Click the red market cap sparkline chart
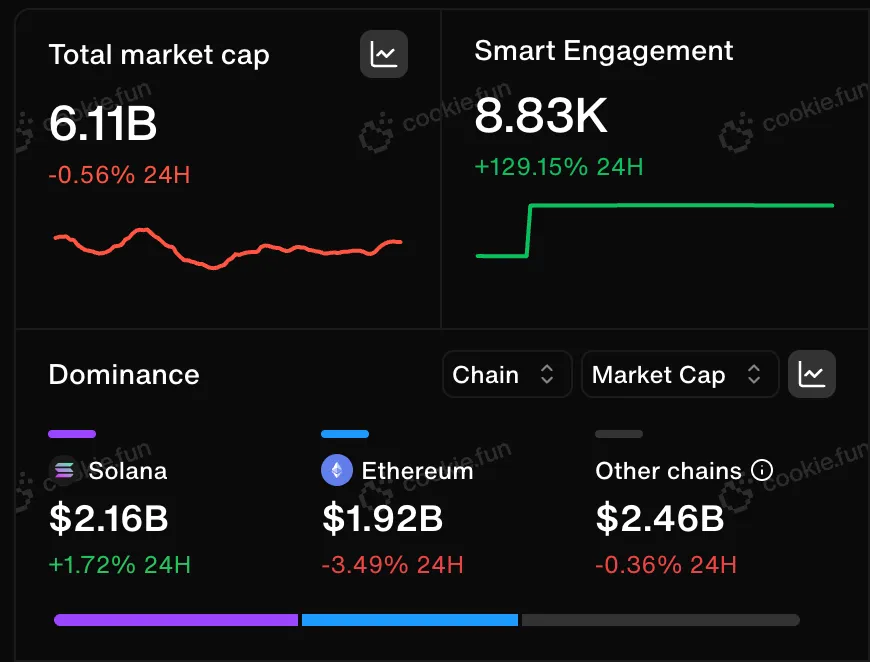This screenshot has height=662, width=870. [x=227, y=248]
